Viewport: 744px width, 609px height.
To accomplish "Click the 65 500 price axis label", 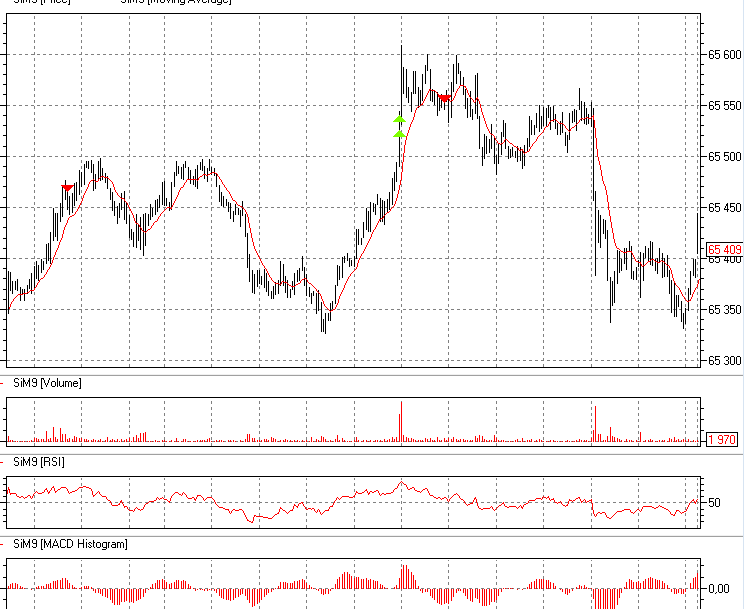I will coord(724,157).
